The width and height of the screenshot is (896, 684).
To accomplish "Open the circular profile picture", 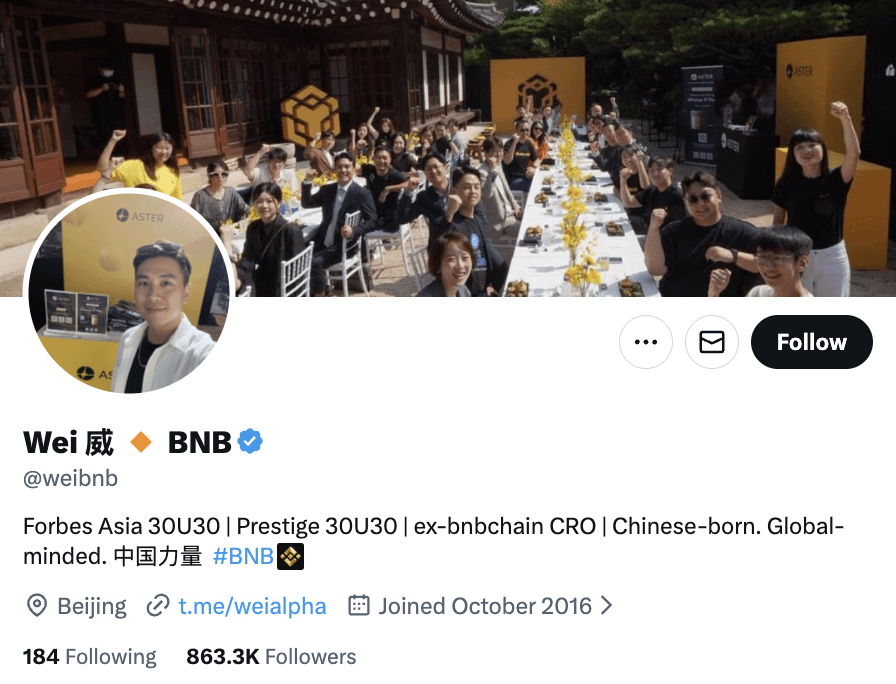I will pos(129,292).
